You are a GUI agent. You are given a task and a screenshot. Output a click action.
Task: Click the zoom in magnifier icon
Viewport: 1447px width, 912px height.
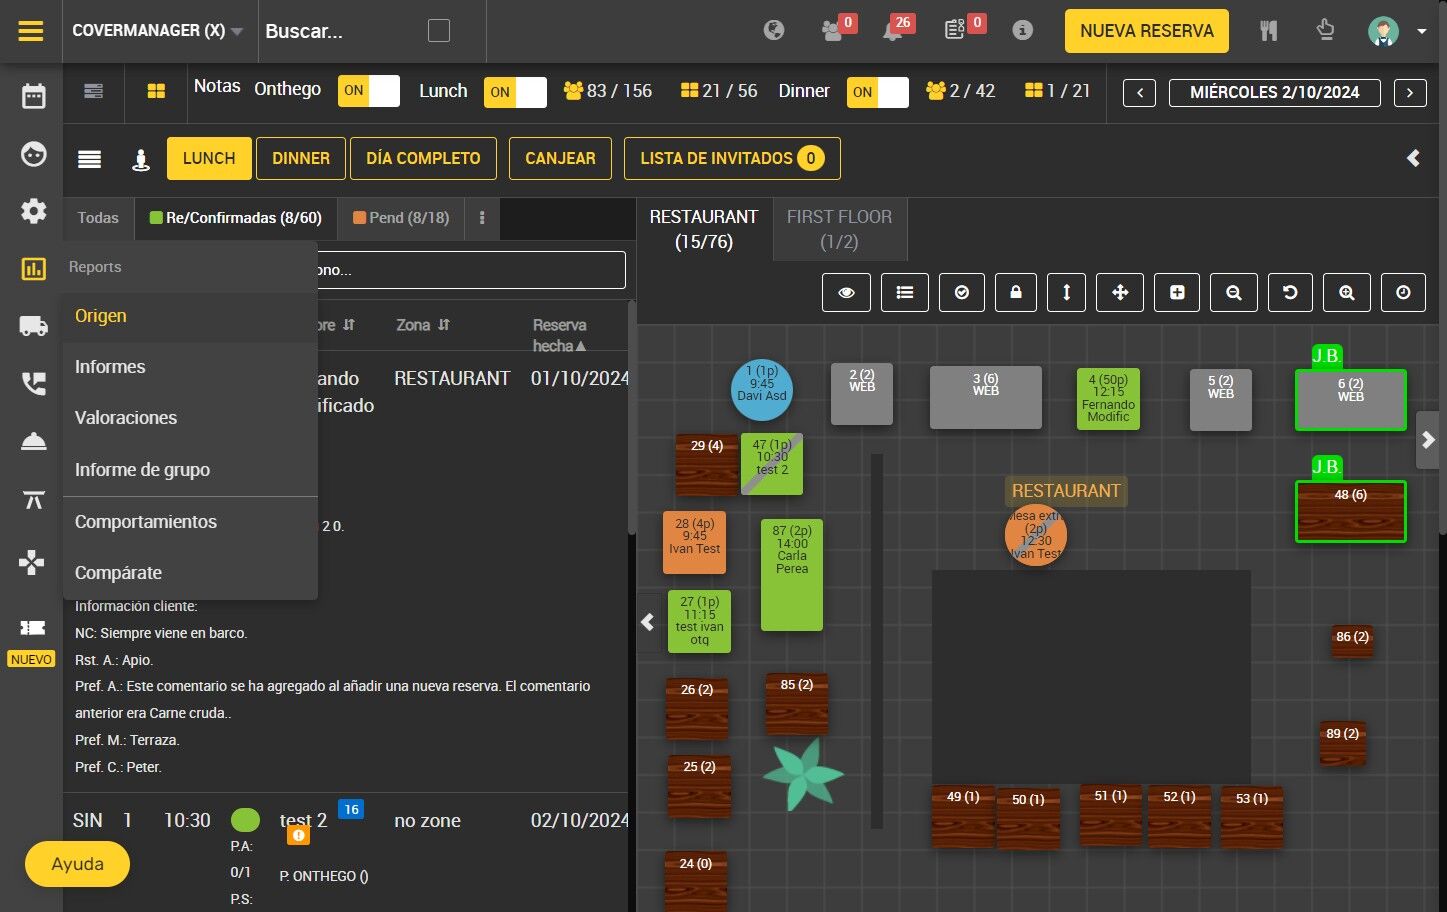point(1347,292)
